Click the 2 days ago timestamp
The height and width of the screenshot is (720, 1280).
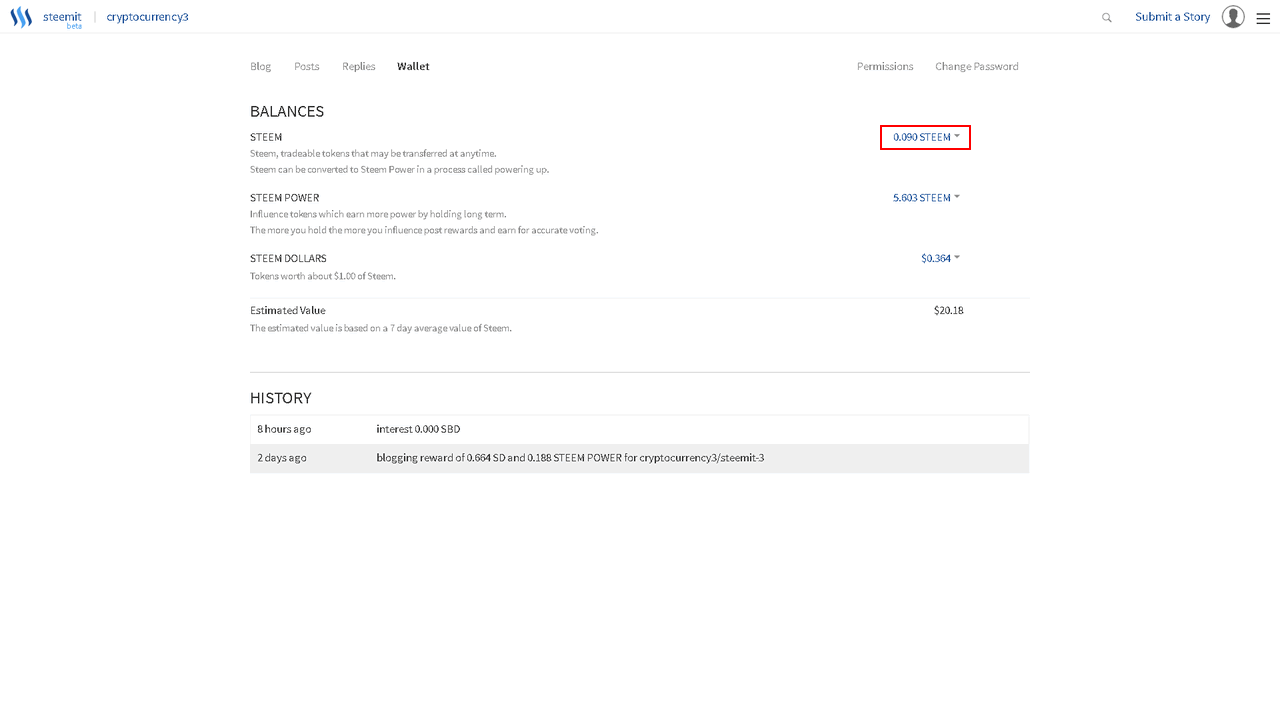pyautogui.click(x=282, y=458)
